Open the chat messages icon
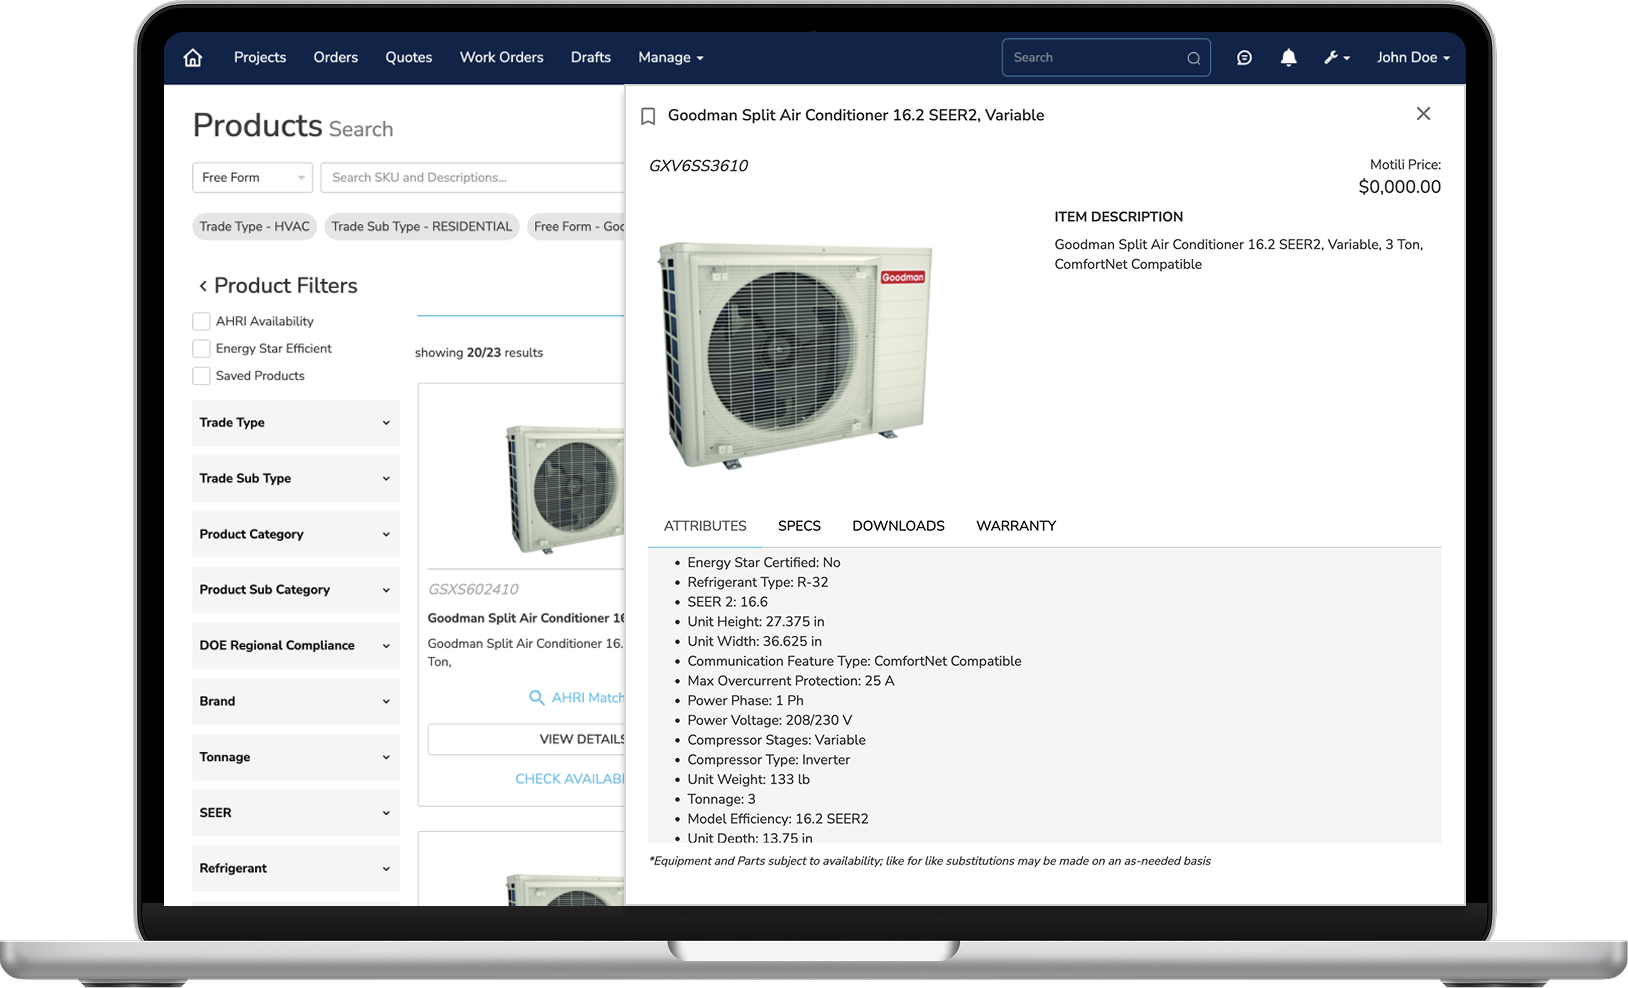 point(1244,58)
